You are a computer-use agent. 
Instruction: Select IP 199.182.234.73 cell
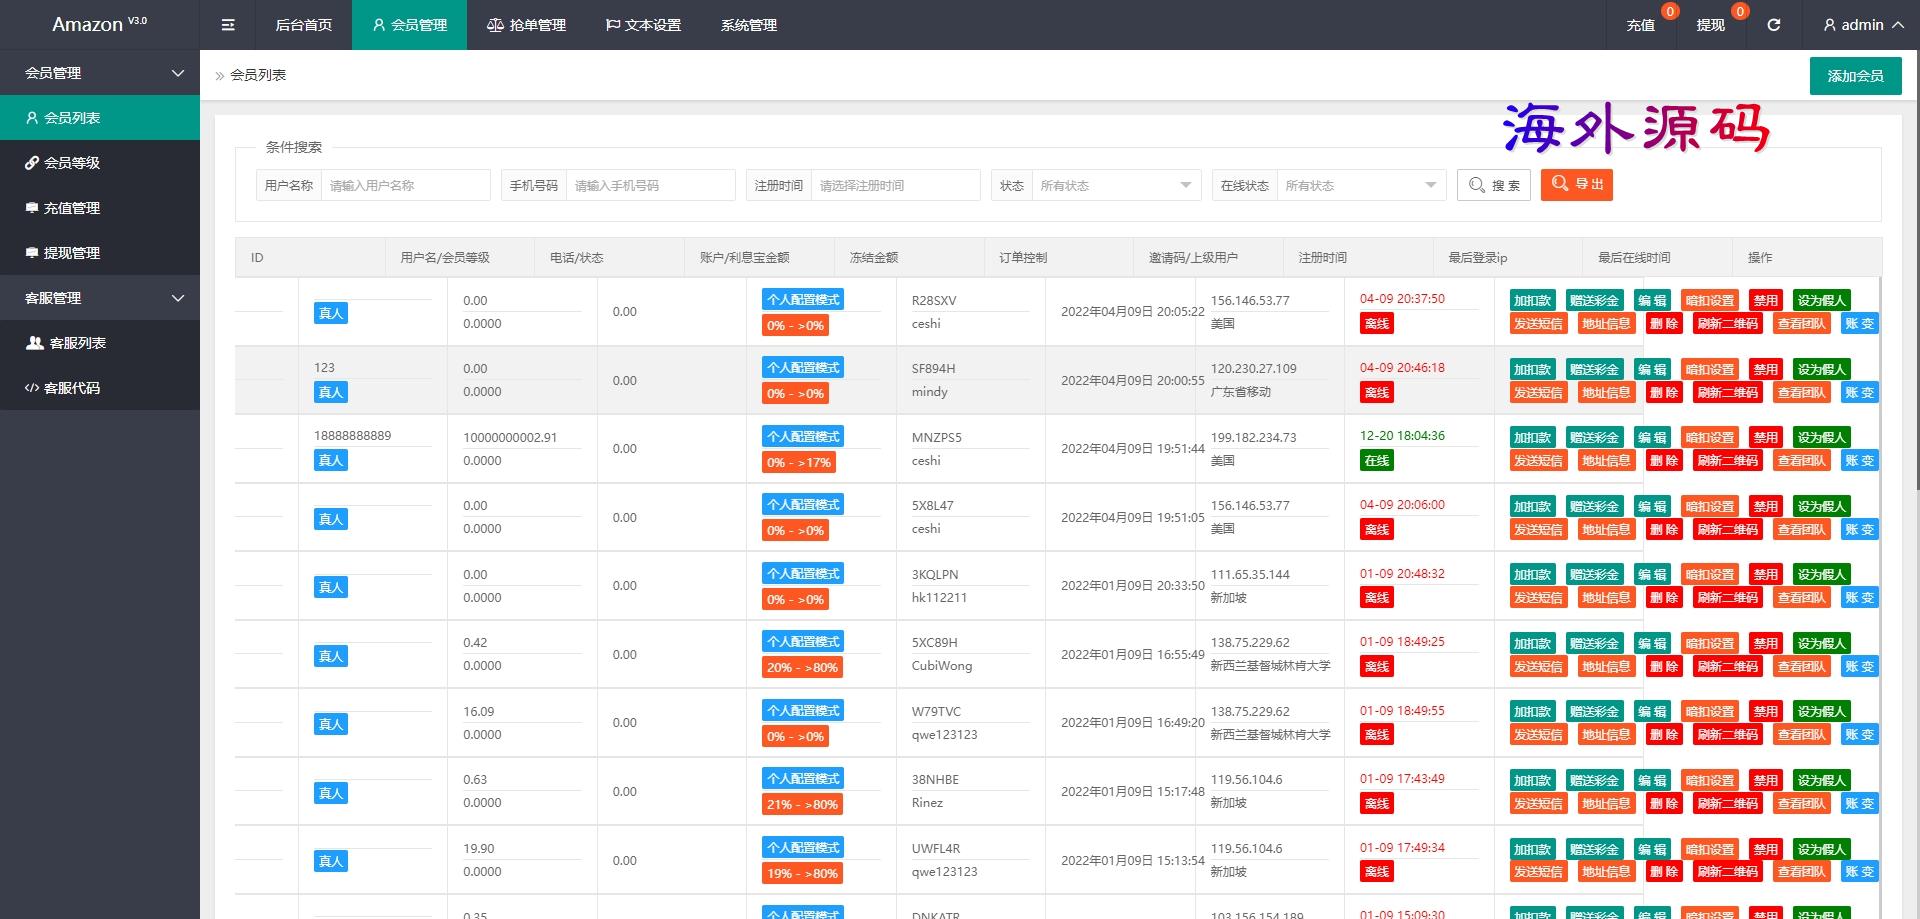click(1253, 437)
